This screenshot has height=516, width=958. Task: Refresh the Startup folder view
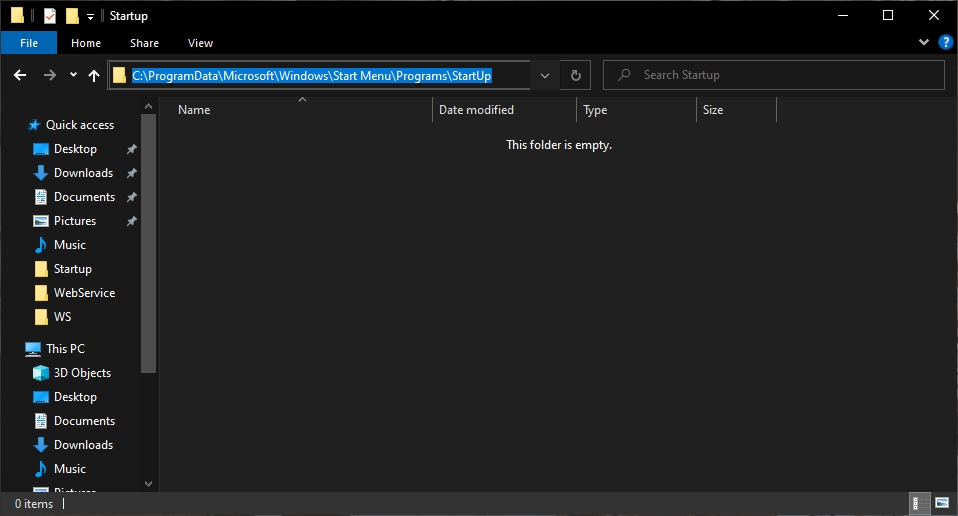(x=575, y=75)
